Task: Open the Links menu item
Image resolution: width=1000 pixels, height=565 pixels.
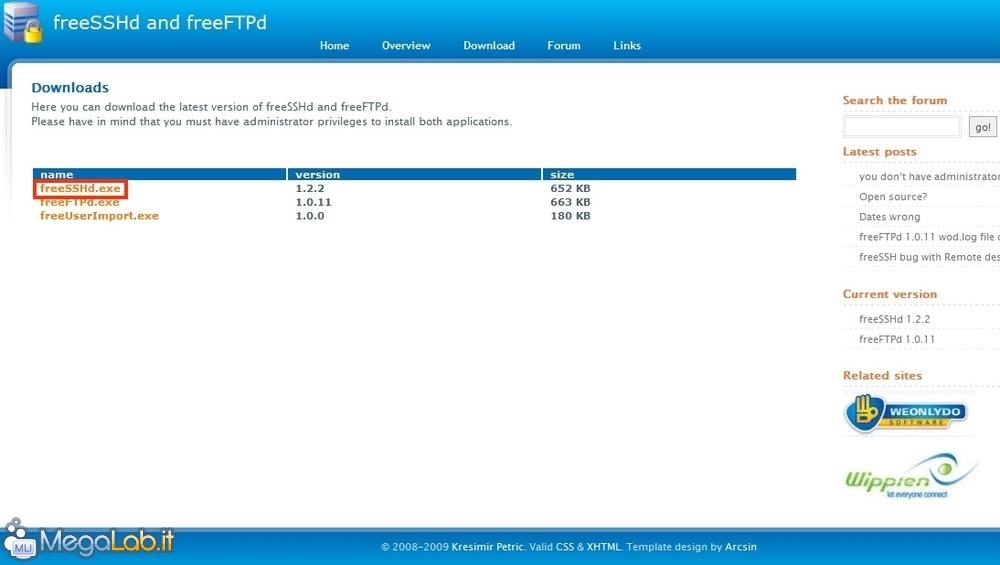Action: pos(627,45)
